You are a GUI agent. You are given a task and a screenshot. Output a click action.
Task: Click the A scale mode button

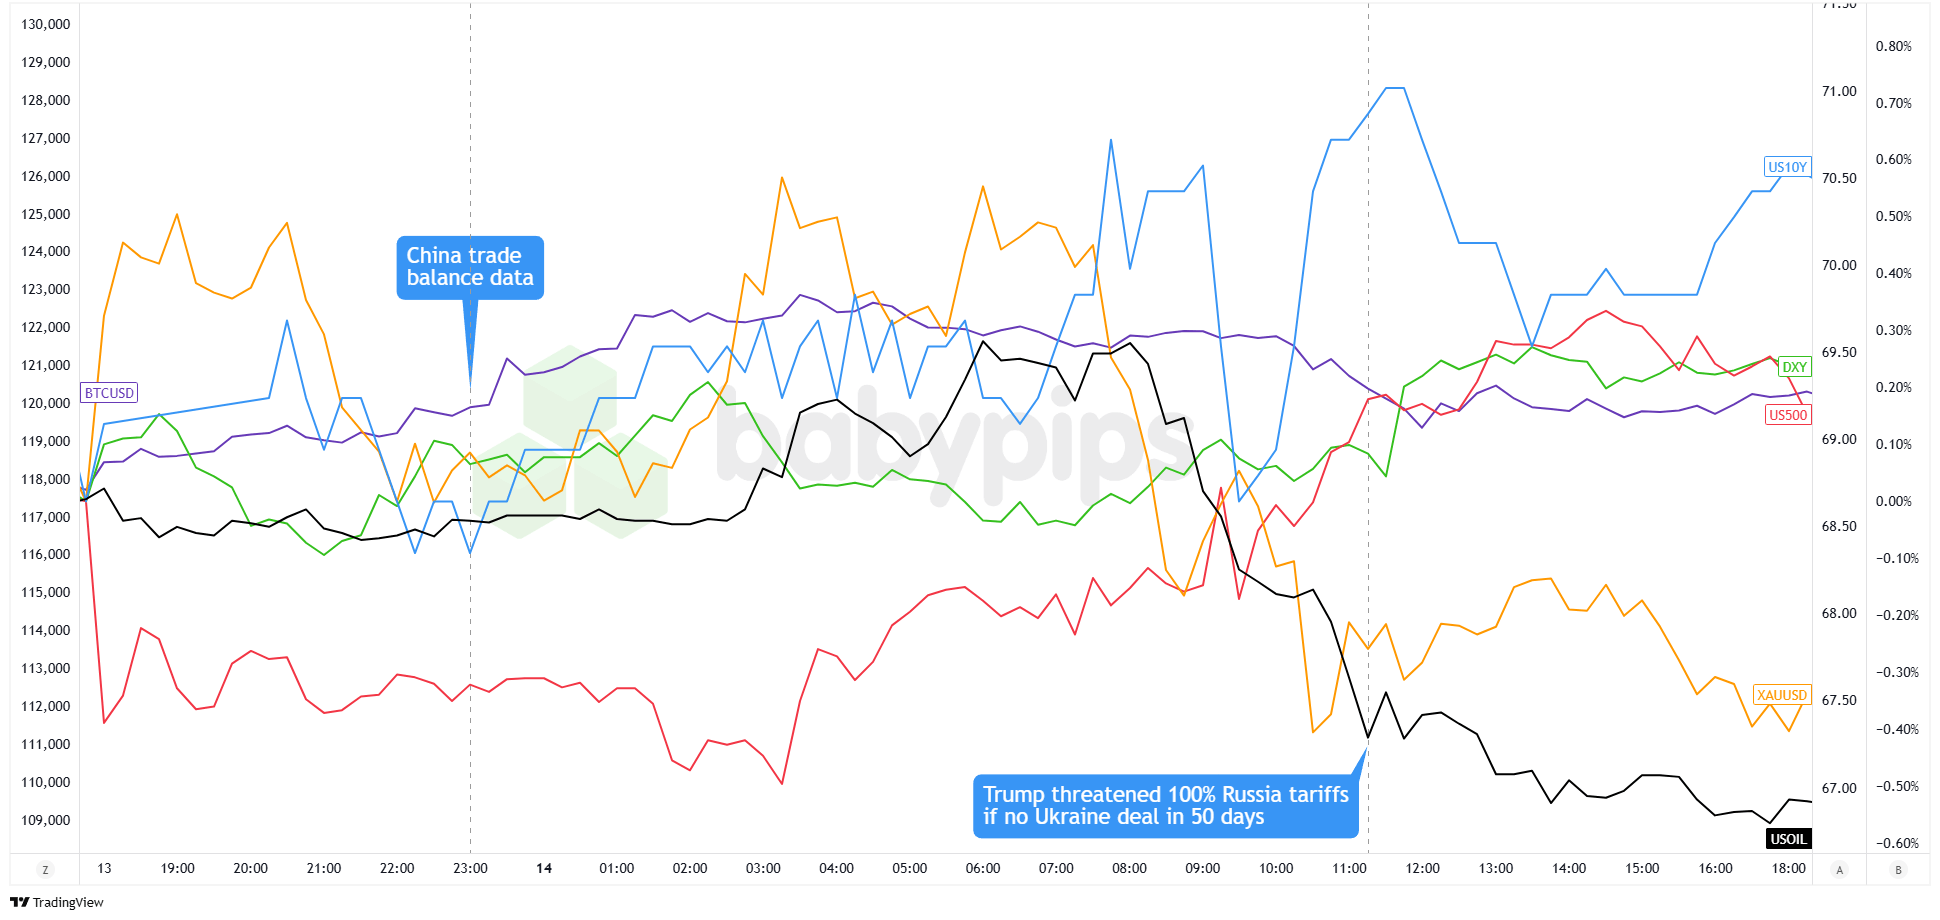click(x=1839, y=870)
